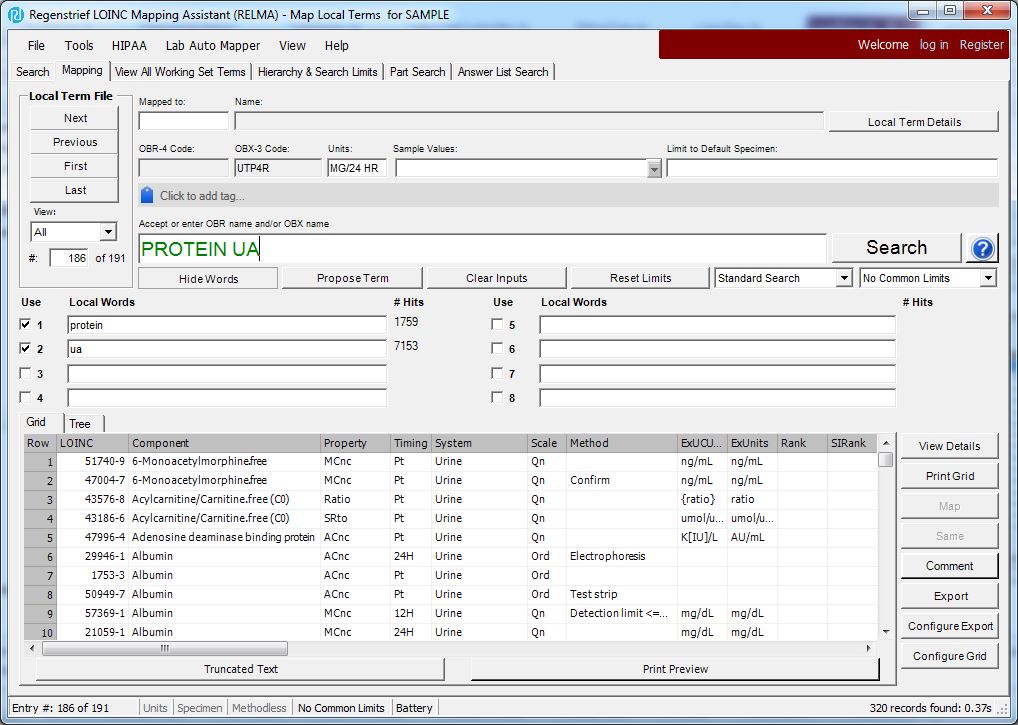1018x725 pixels.
Task: Jump to Last local term
Action: point(75,190)
